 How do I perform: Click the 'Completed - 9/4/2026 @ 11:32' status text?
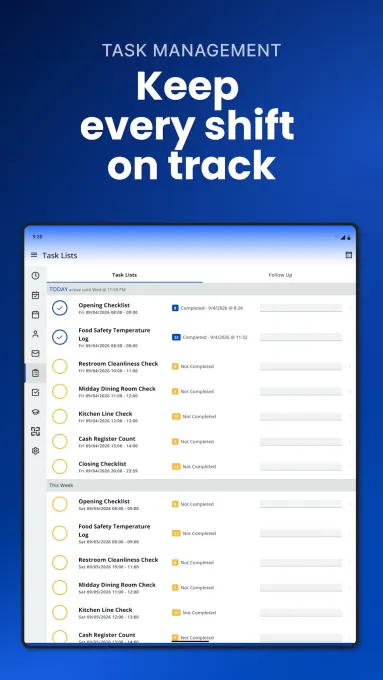[x=215, y=337]
